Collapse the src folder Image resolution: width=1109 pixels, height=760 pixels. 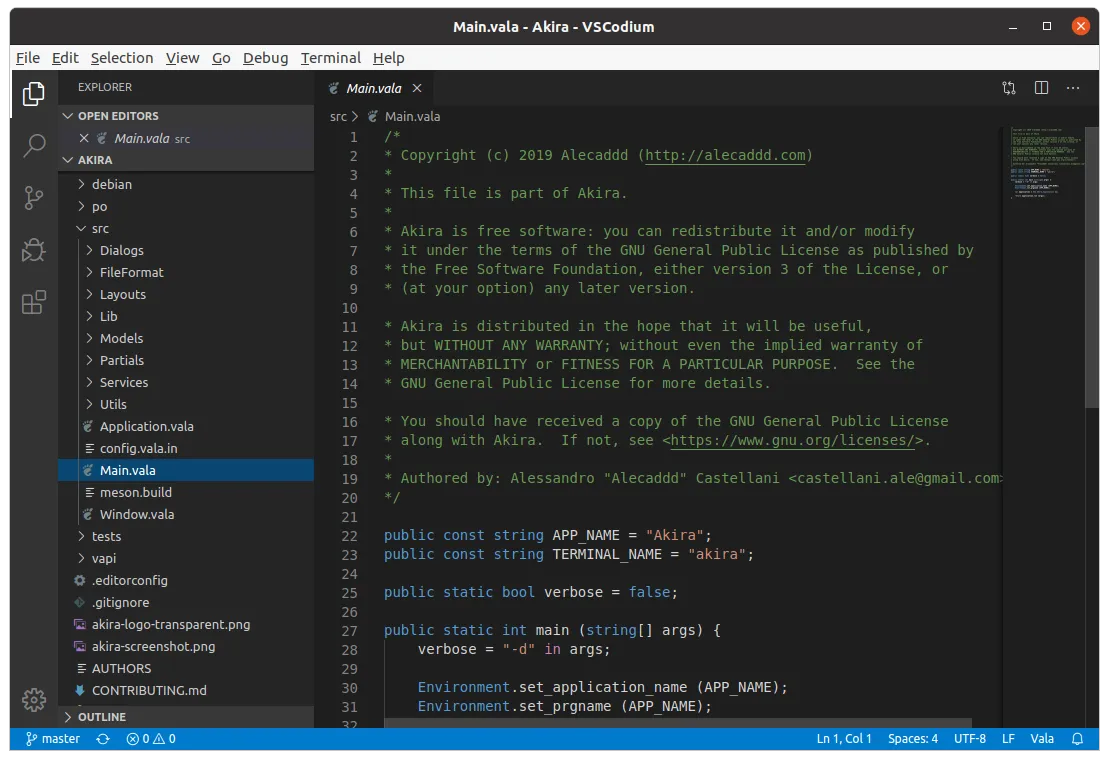click(x=81, y=228)
